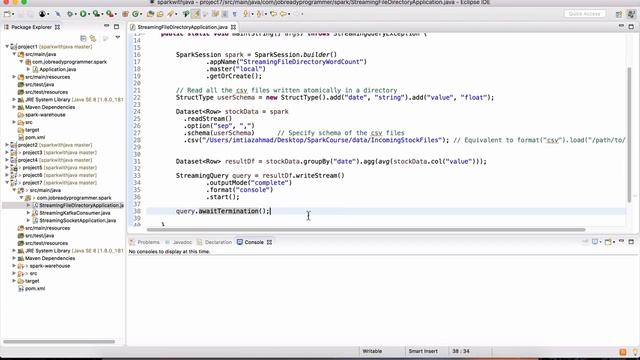640x360 pixels.
Task: Click the editor horizontal scrollbar
Action: click(x=366, y=229)
